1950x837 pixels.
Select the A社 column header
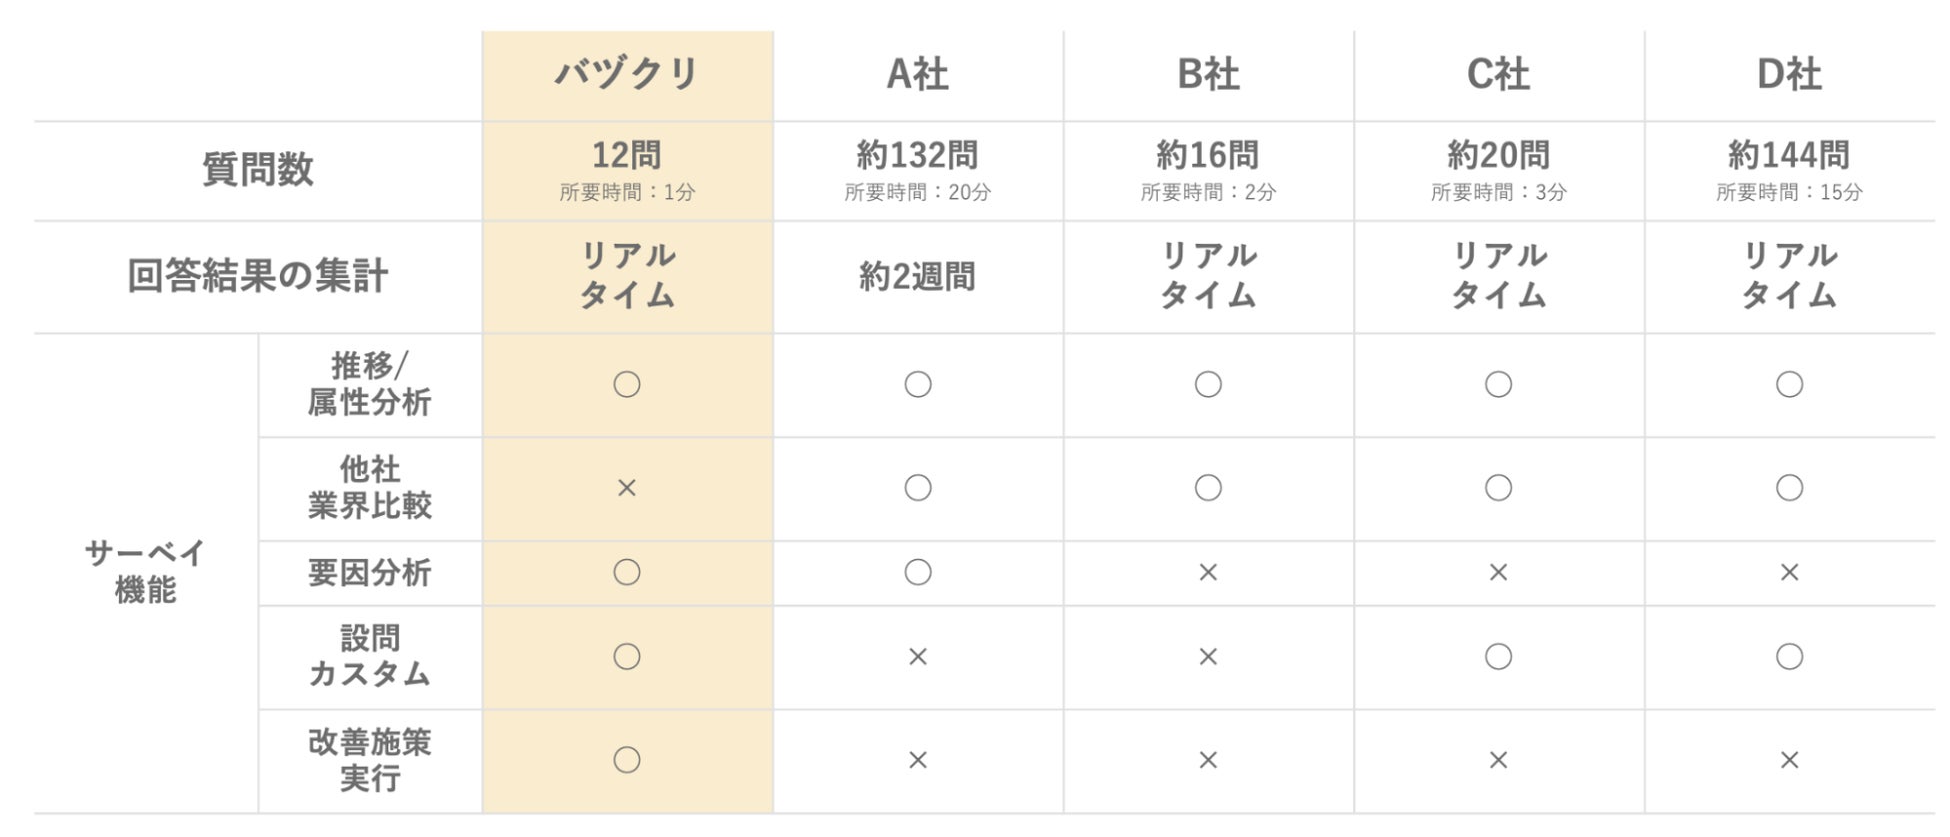point(918,74)
